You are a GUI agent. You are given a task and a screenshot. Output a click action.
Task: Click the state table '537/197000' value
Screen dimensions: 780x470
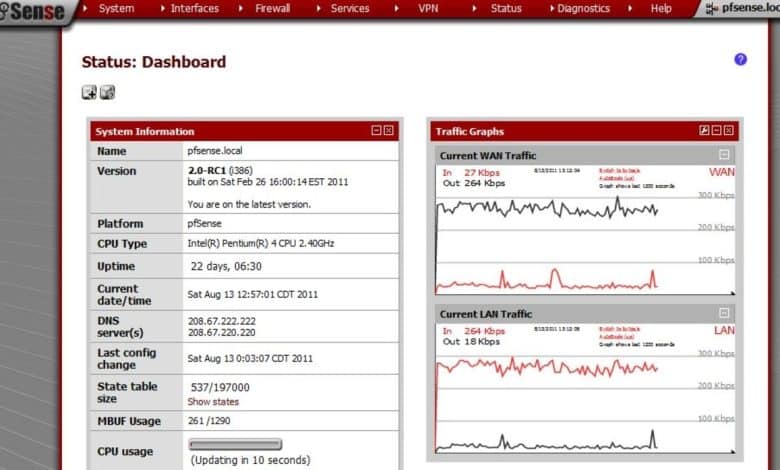pos(220,387)
